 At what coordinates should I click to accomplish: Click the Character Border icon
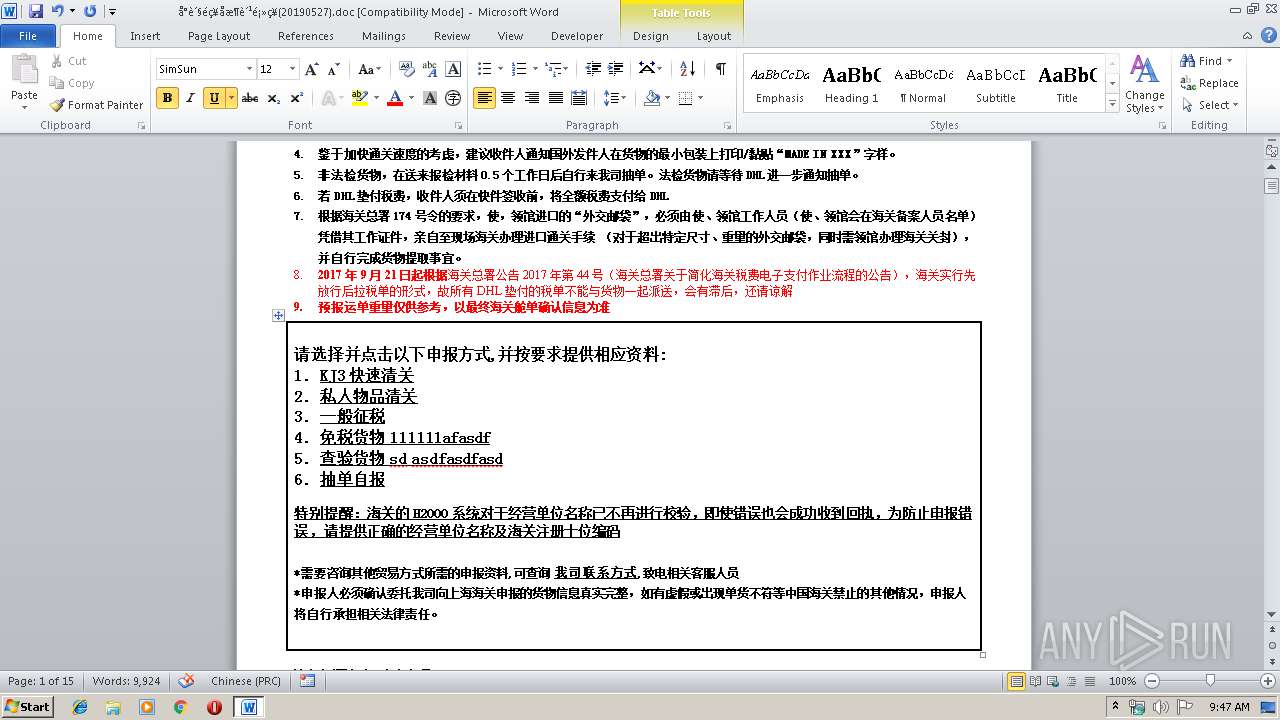click(453, 69)
